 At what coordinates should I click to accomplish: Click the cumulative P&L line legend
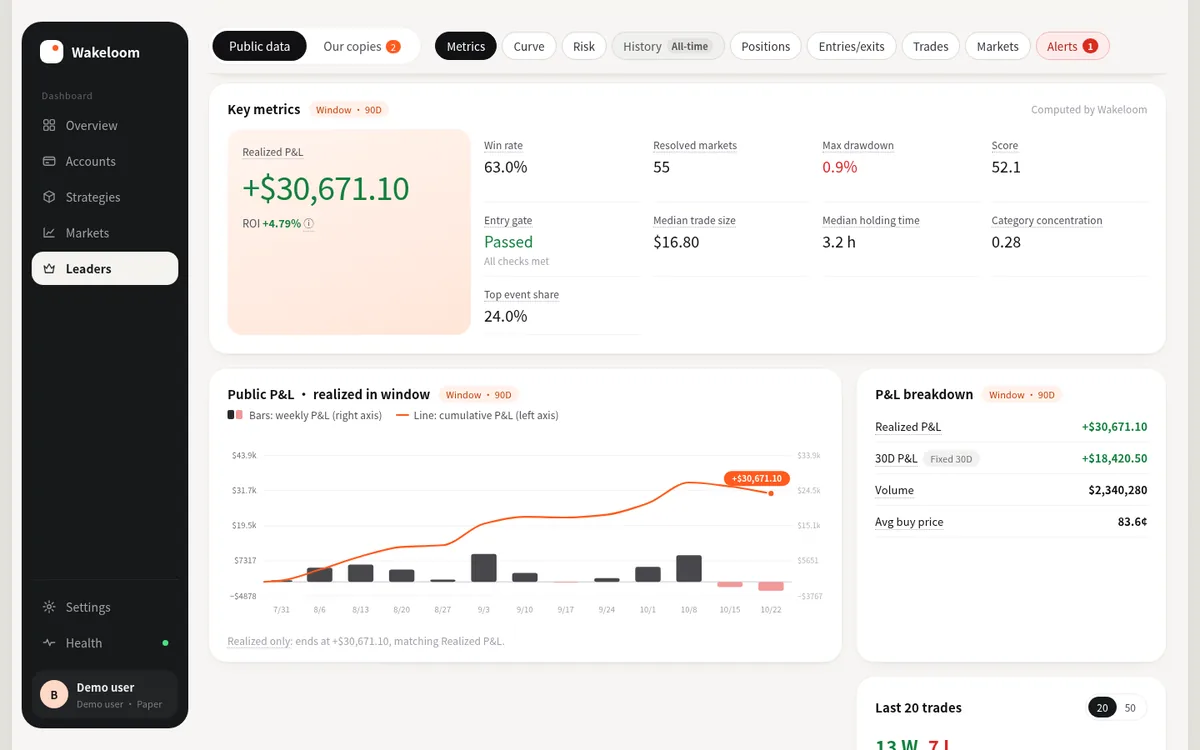(x=478, y=415)
